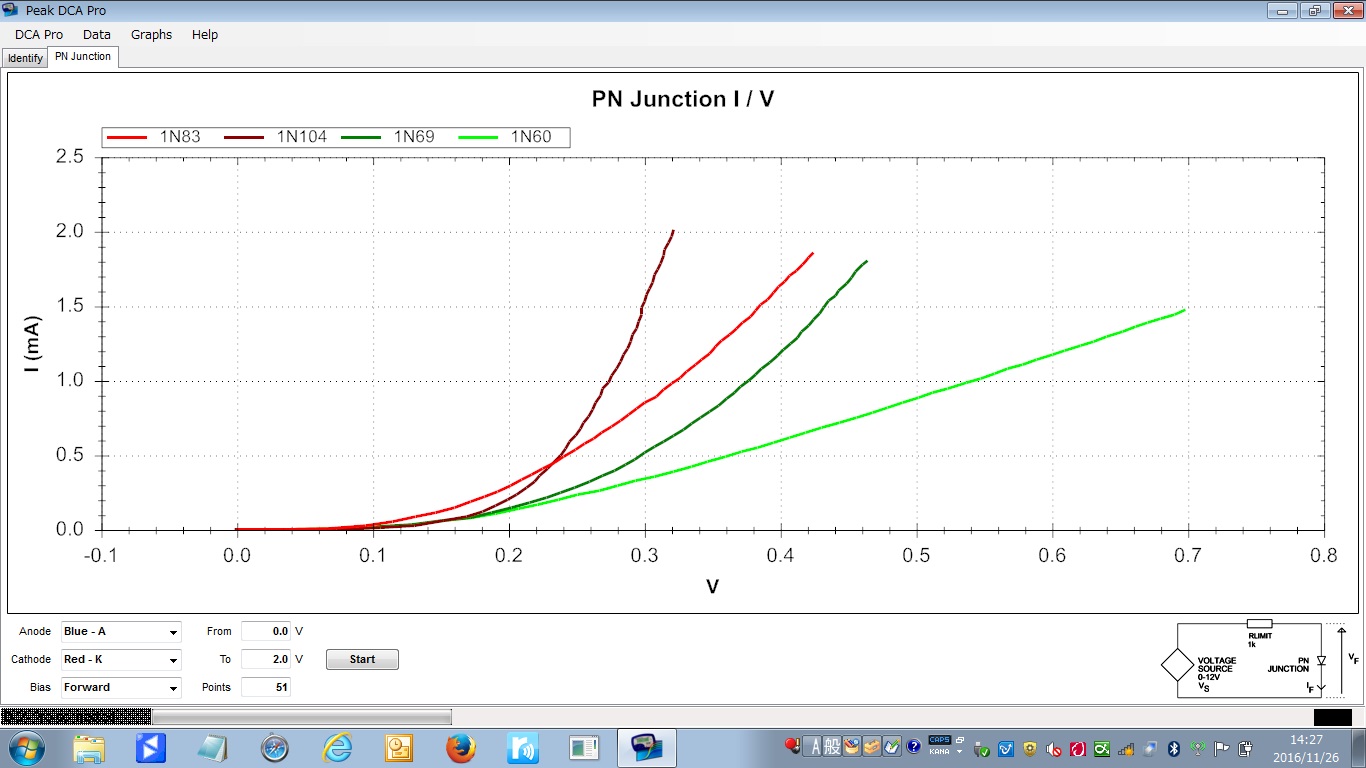1366x768 pixels.
Task: Open Internet Explorer from the taskbar
Action: click(x=337, y=748)
